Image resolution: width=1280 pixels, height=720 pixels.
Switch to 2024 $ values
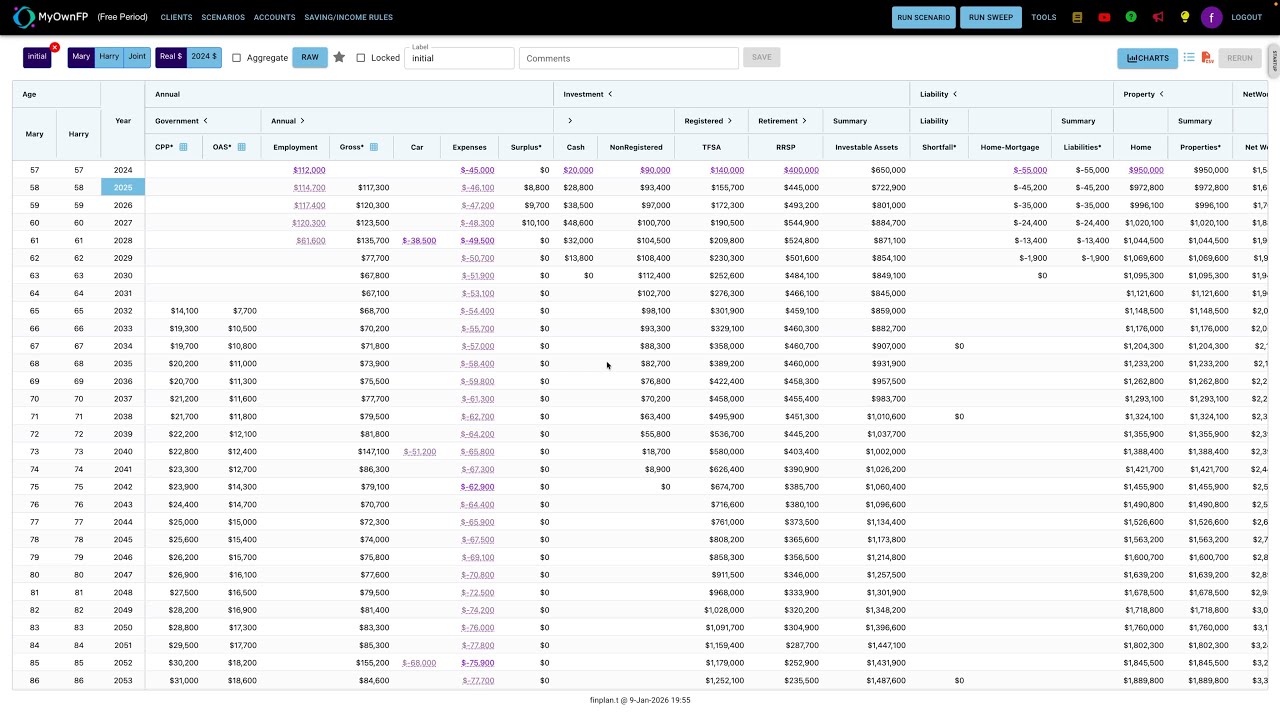204,57
